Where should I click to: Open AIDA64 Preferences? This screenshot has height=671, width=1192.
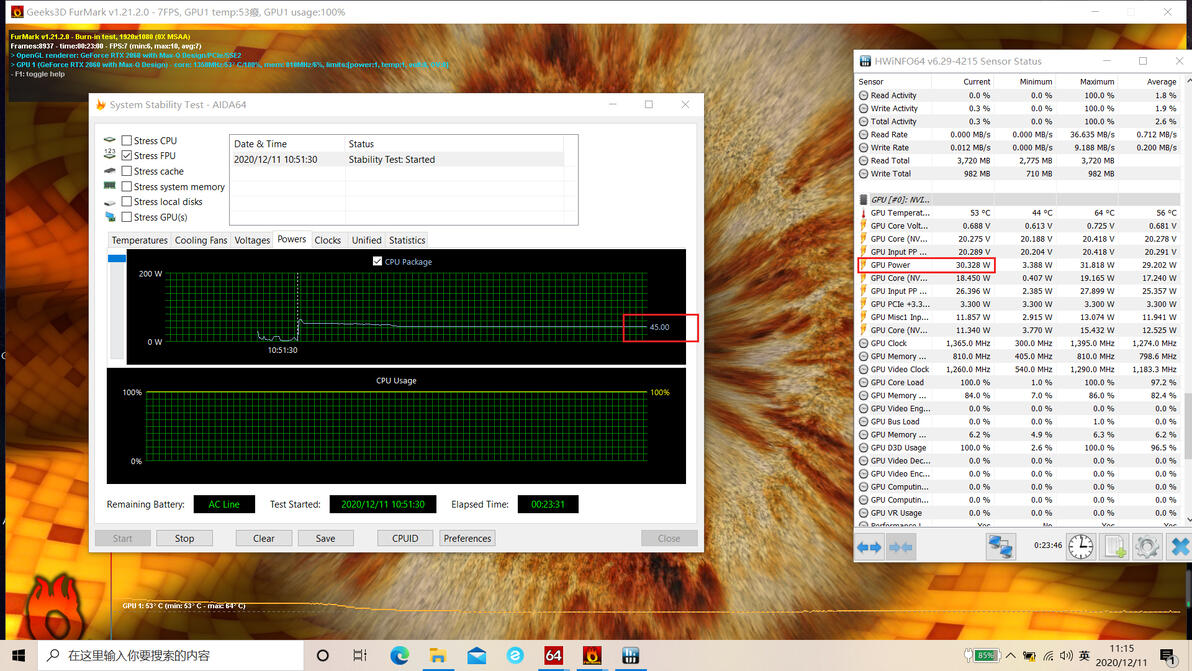pyautogui.click(x=468, y=538)
